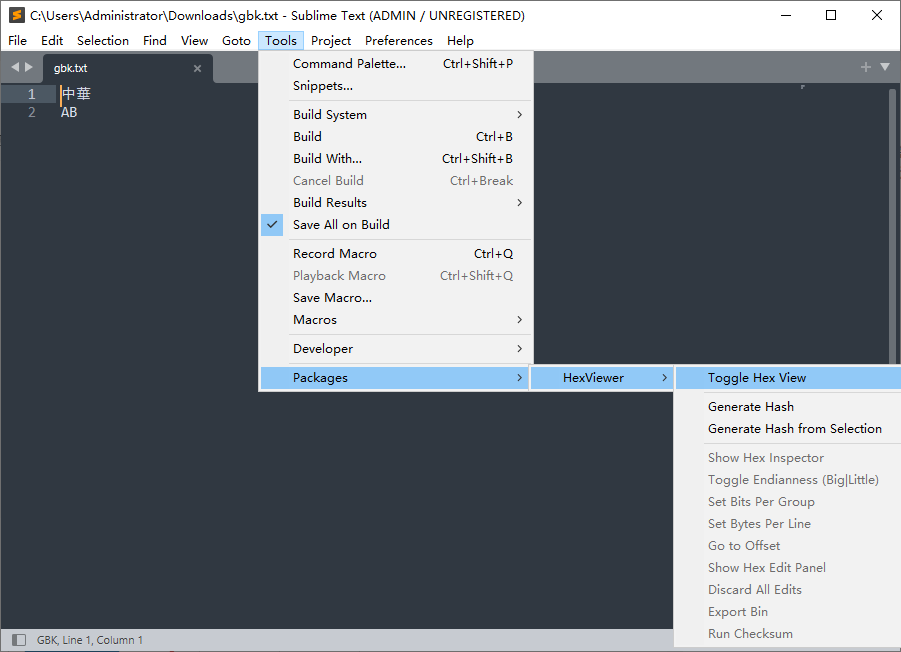
Task: Open the Goto menu
Action: [x=236, y=41]
